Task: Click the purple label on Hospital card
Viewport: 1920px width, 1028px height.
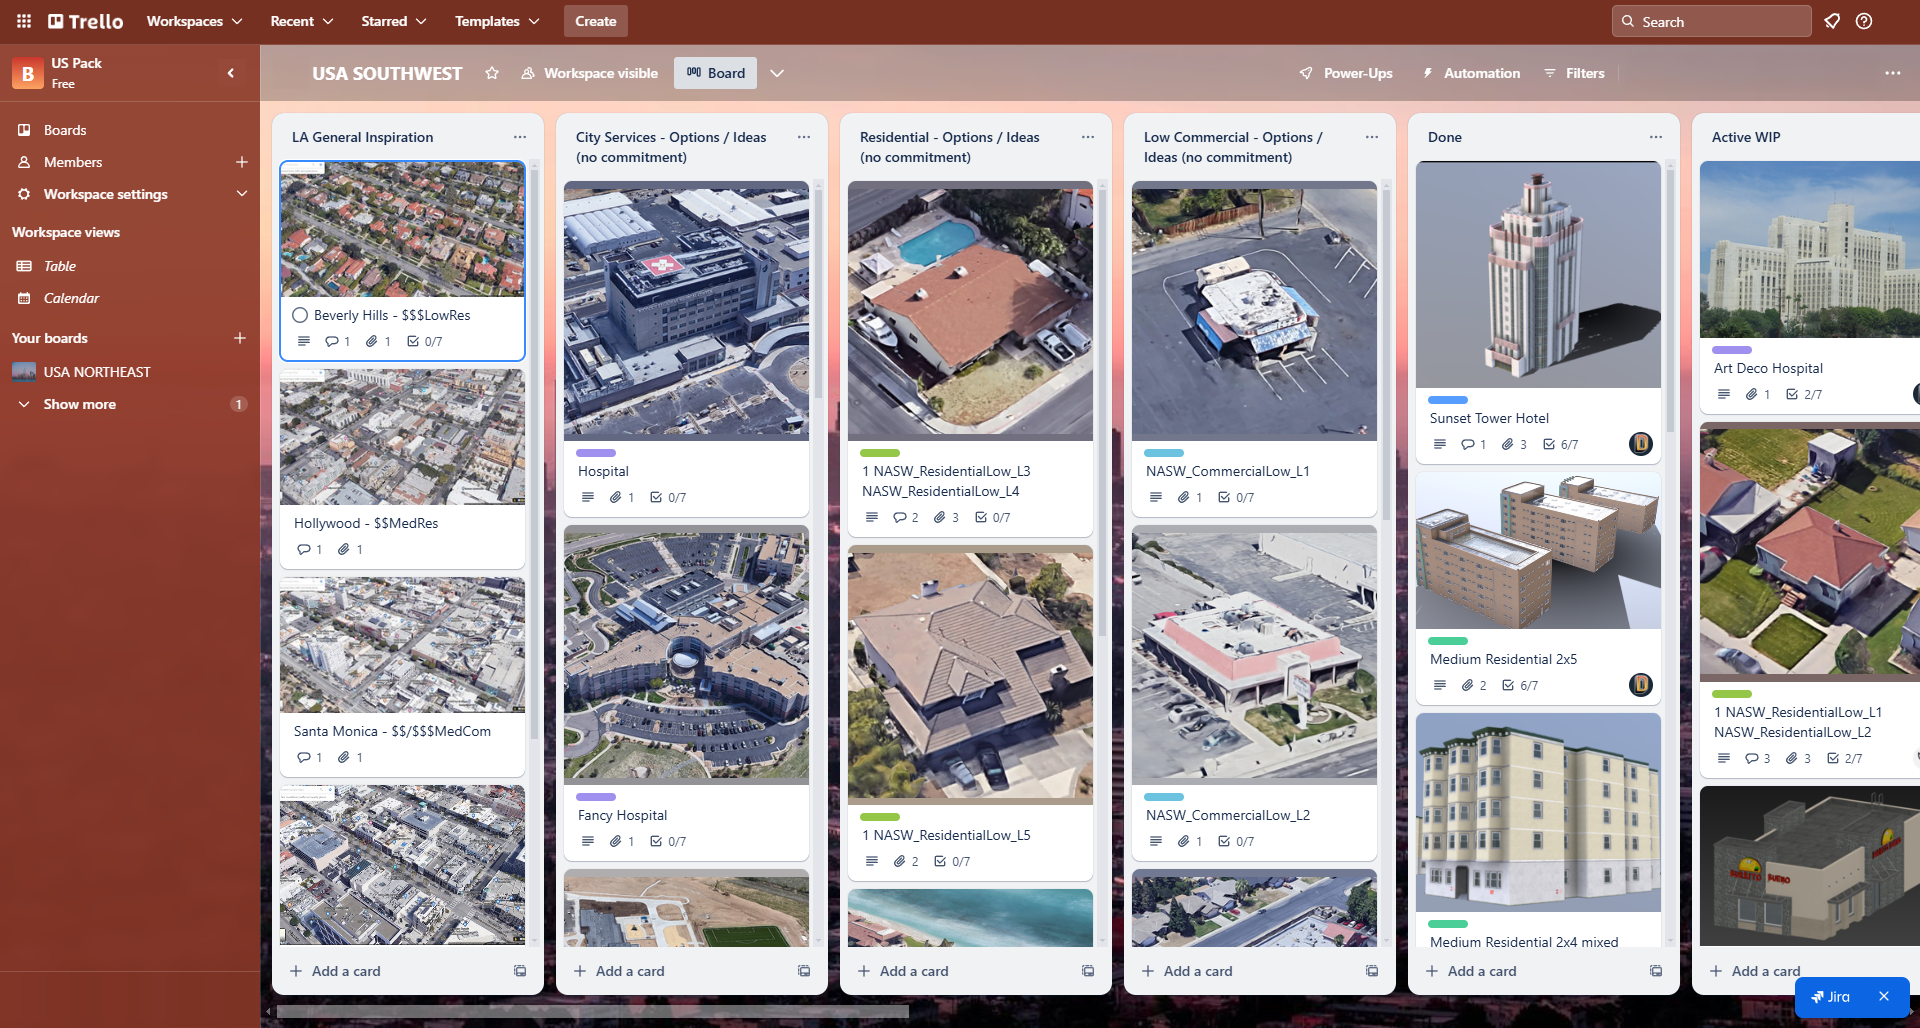Action: coord(596,453)
